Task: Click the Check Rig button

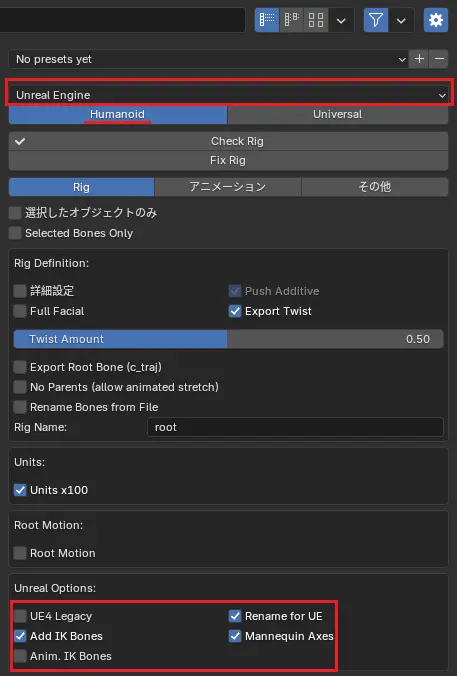Action: pos(228,141)
